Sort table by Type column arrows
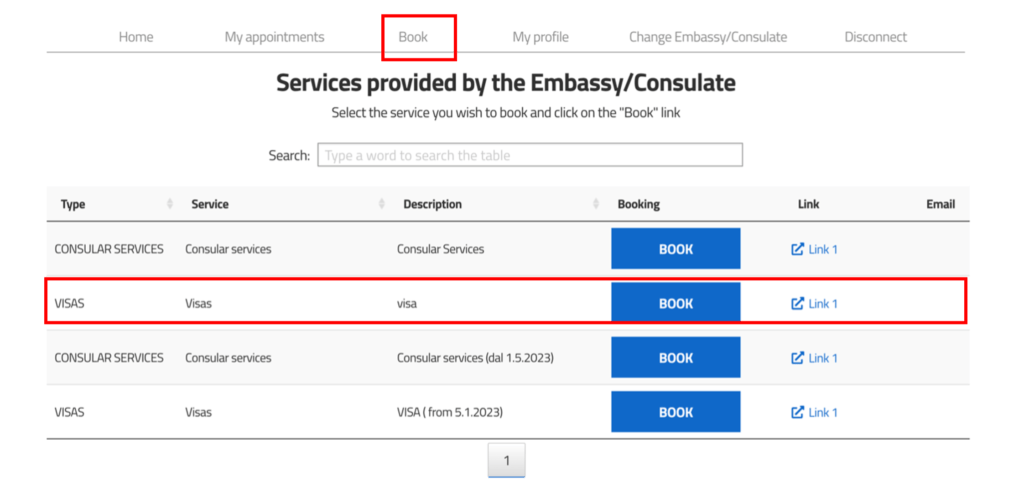Screen dimensions: 1024x483 pos(170,204)
